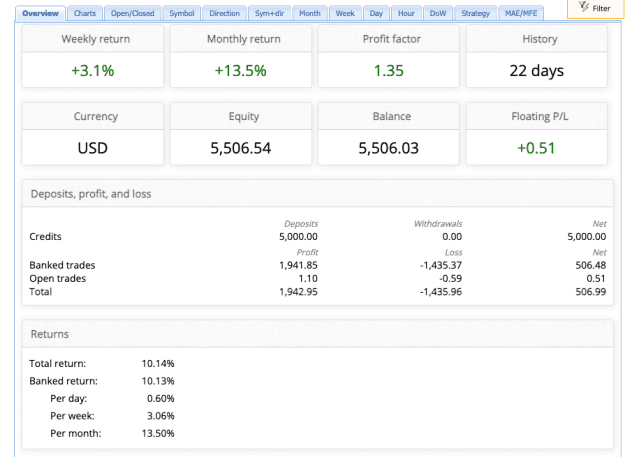Open the Charts tab
Image resolution: width=625 pixels, height=457 pixels.
85,14
